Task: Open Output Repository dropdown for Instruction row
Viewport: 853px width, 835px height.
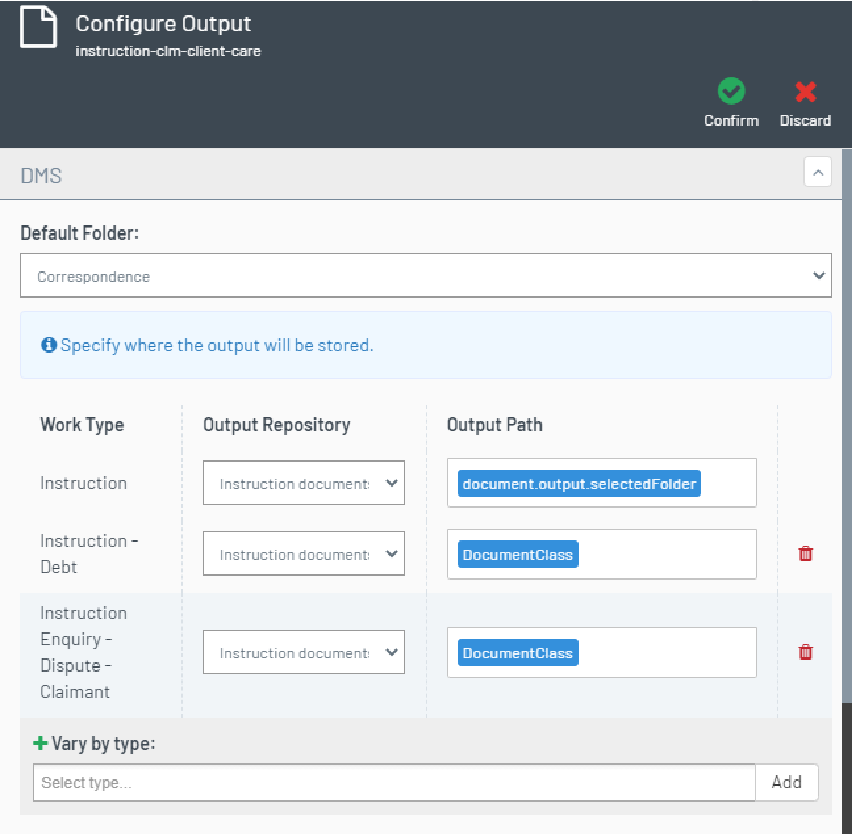Action: 304,483
